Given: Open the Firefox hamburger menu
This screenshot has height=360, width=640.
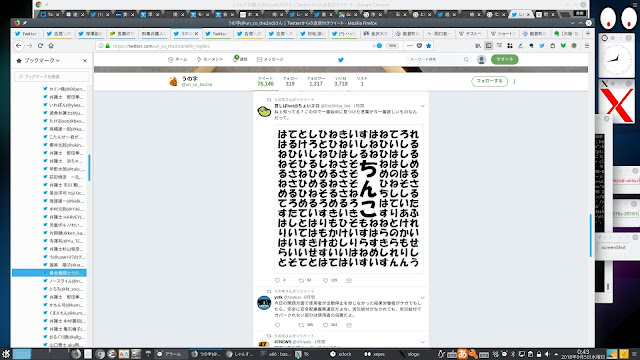Looking at the screenshot, I should [587, 46].
